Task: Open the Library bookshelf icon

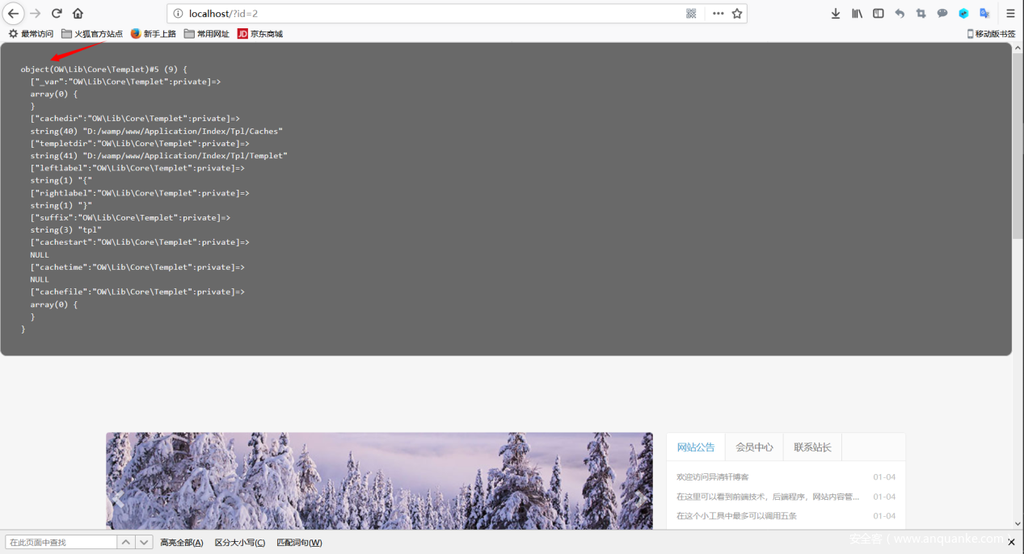Action: tap(857, 13)
